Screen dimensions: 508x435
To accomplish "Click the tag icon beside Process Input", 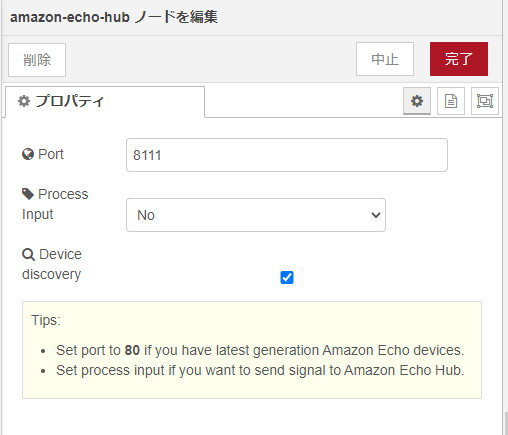I will [28, 194].
